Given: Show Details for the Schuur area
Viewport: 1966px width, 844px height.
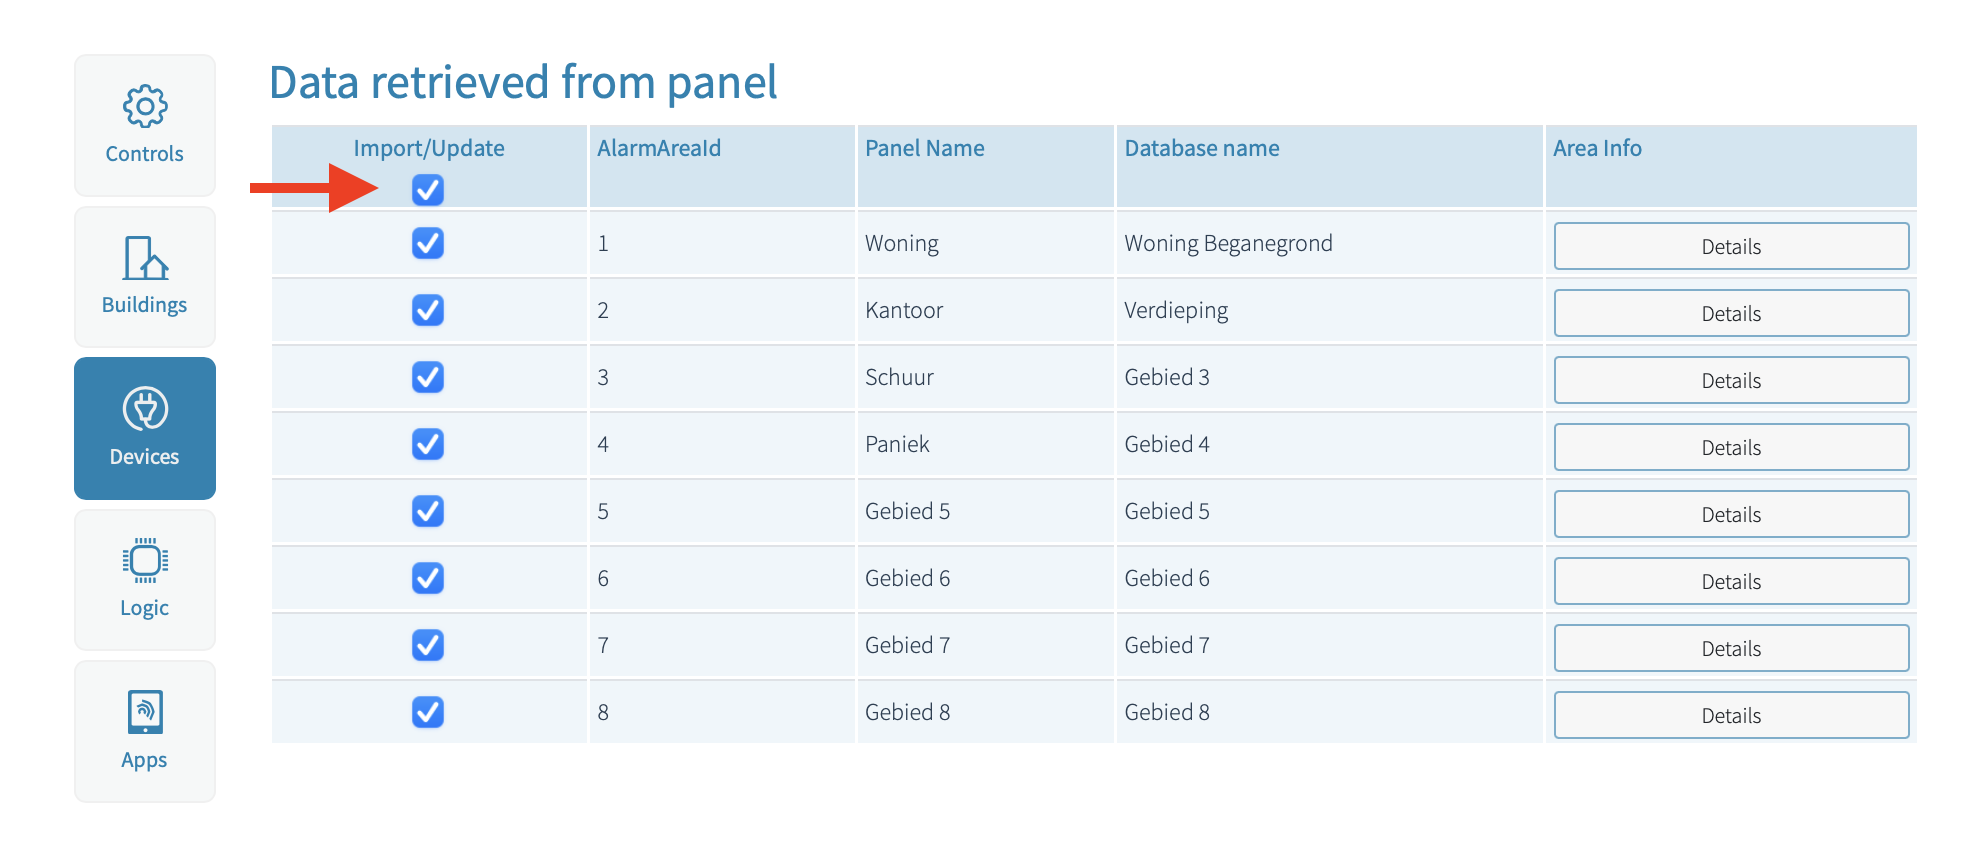Looking at the screenshot, I should pyautogui.click(x=1731, y=380).
